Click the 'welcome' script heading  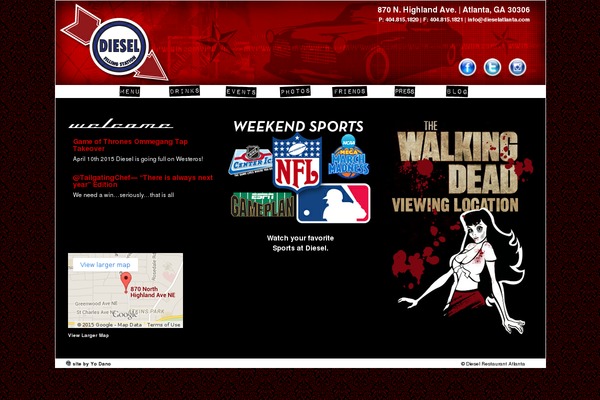pos(121,124)
